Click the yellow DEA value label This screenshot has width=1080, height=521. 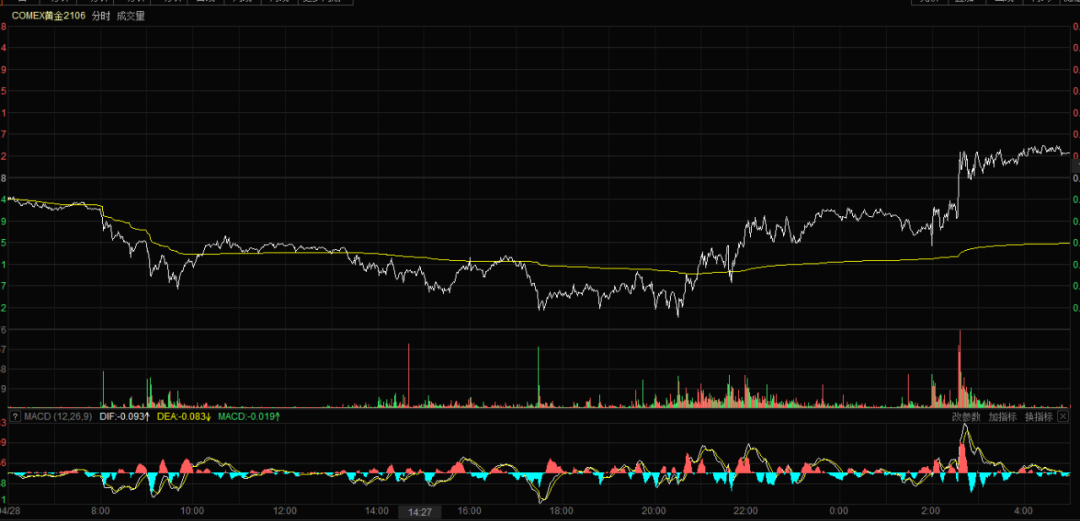[x=184, y=416]
